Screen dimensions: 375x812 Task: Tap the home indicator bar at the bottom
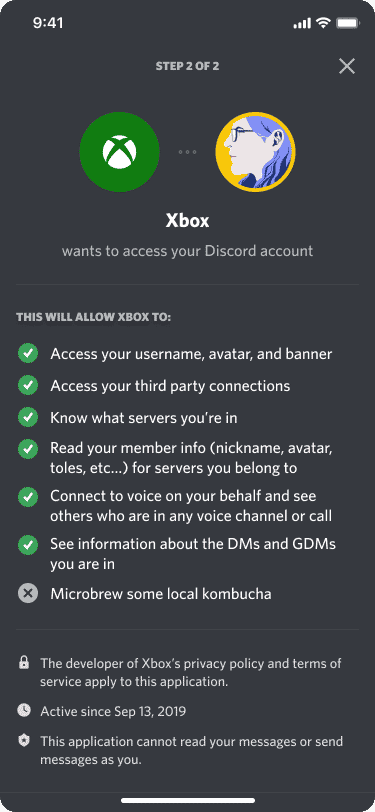188,801
